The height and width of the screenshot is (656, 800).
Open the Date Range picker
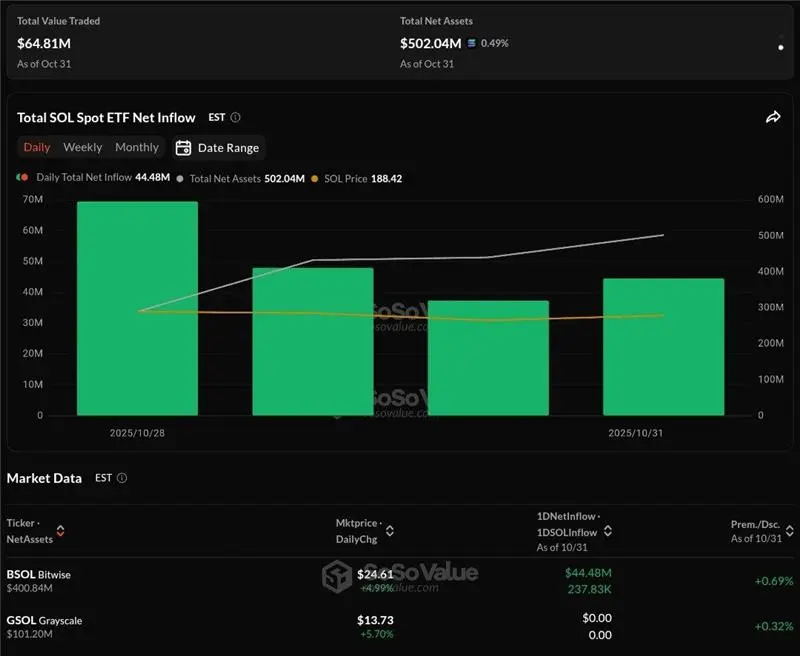(218, 148)
